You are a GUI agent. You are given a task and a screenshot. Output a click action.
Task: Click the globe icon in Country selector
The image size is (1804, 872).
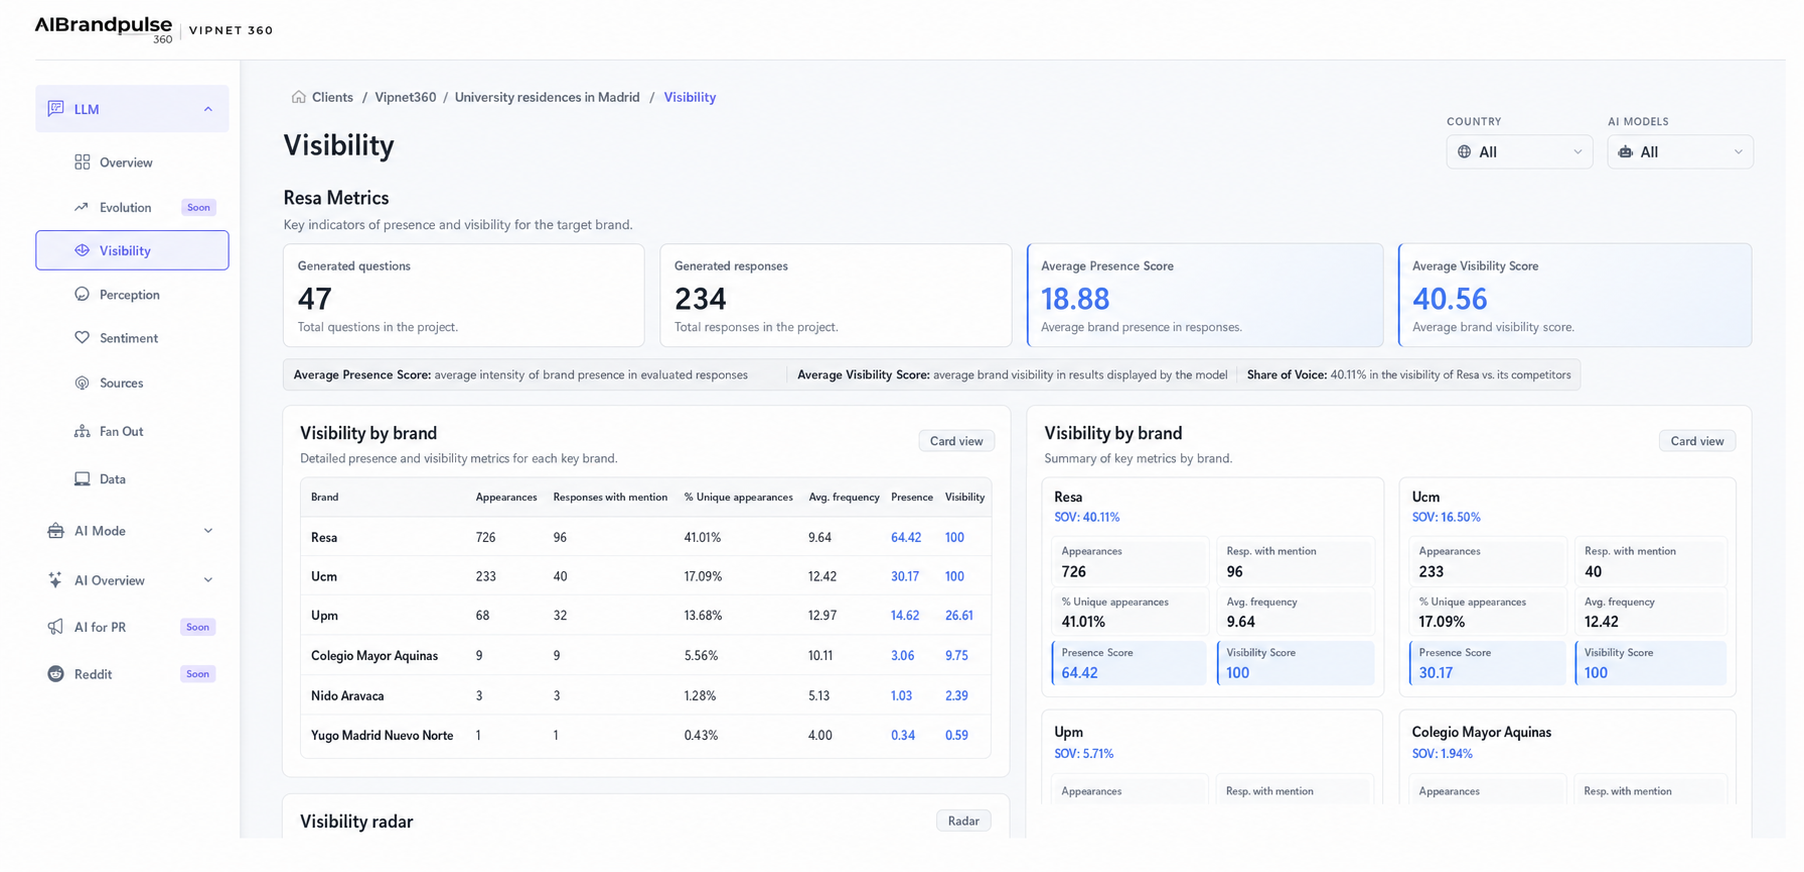(x=1464, y=152)
